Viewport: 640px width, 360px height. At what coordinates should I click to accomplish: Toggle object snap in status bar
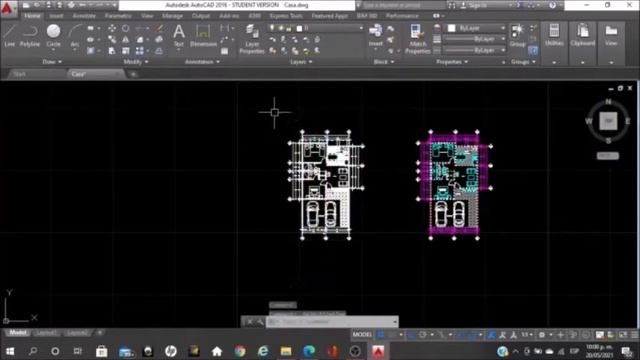point(472,335)
